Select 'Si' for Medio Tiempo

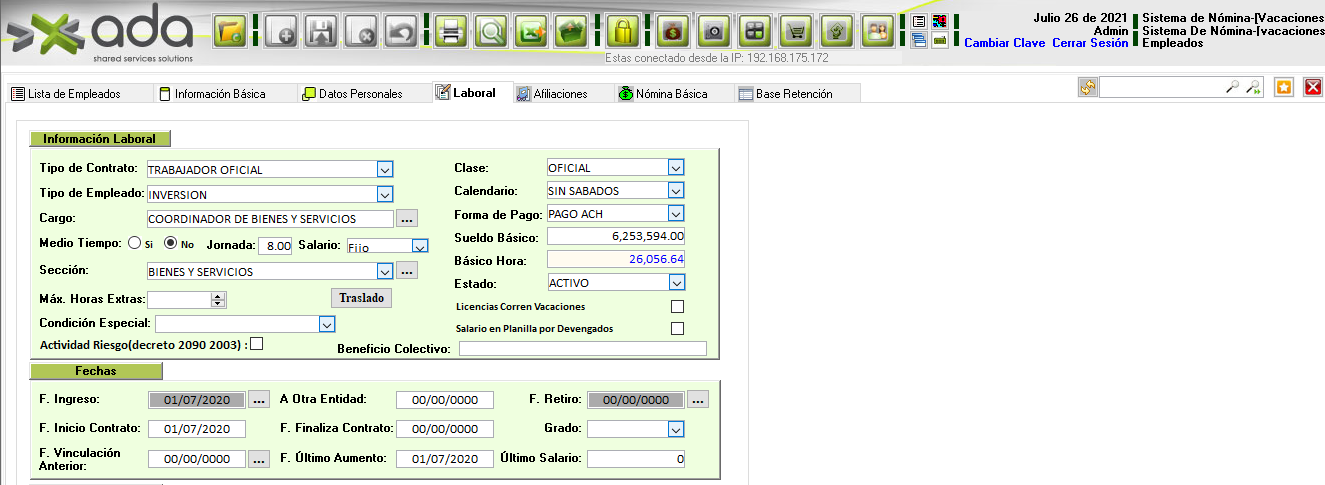click(134, 243)
